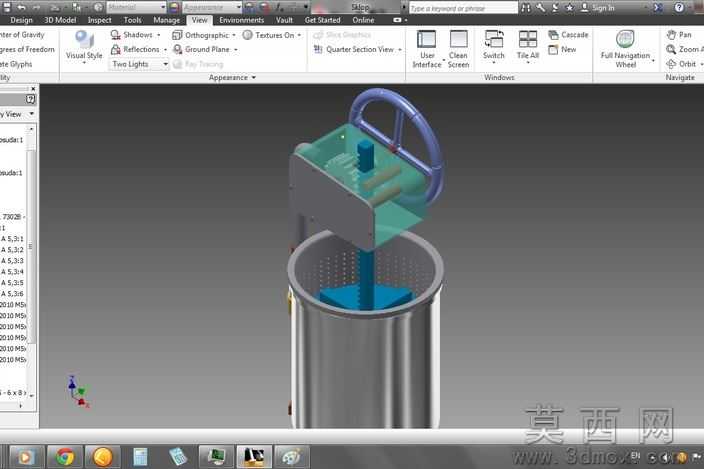Screen dimensions: 704x469
Task: Cascade the open windows
Action: [x=568, y=35]
